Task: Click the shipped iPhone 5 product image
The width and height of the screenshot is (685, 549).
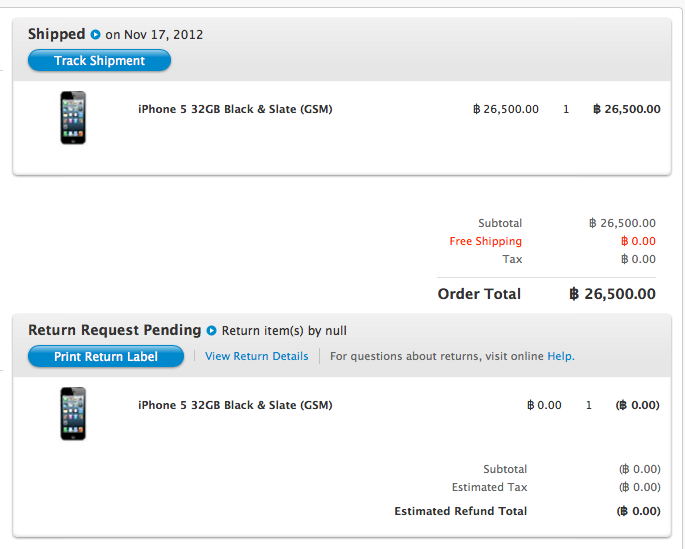Action: [73, 117]
